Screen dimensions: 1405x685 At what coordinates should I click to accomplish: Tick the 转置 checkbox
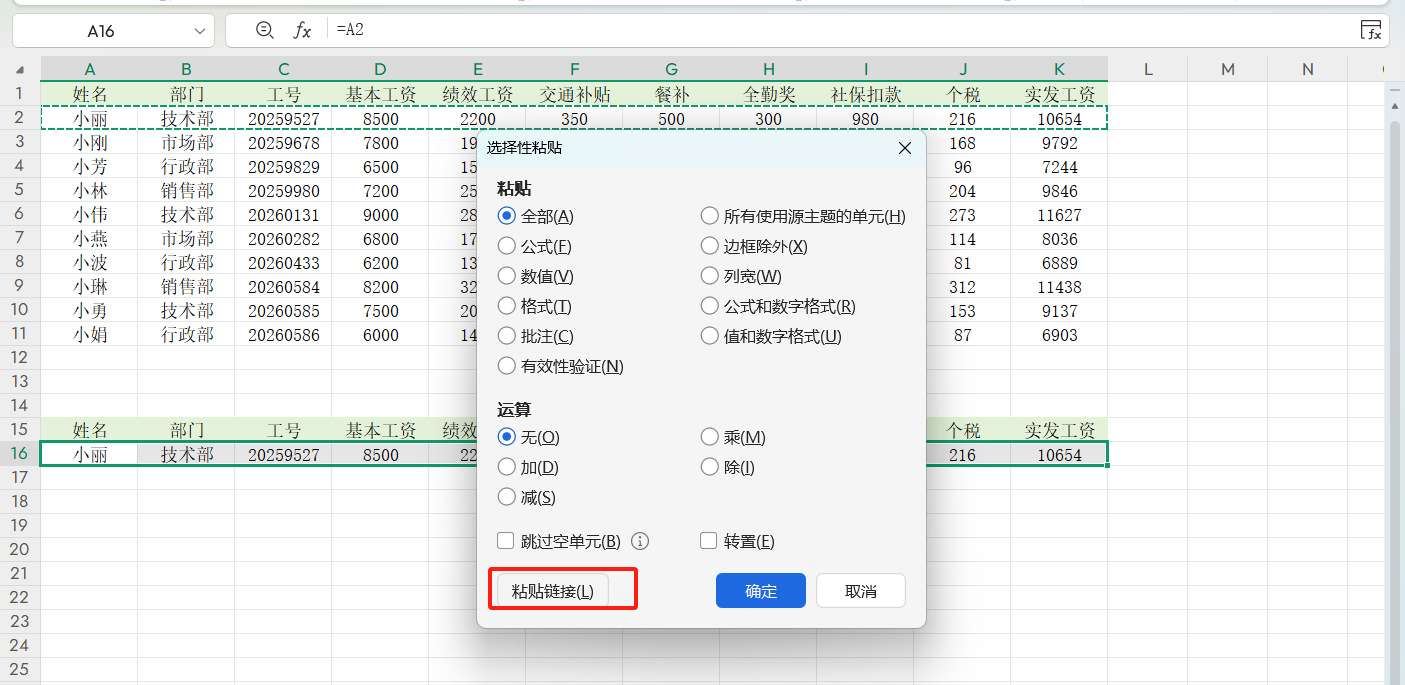pos(709,541)
